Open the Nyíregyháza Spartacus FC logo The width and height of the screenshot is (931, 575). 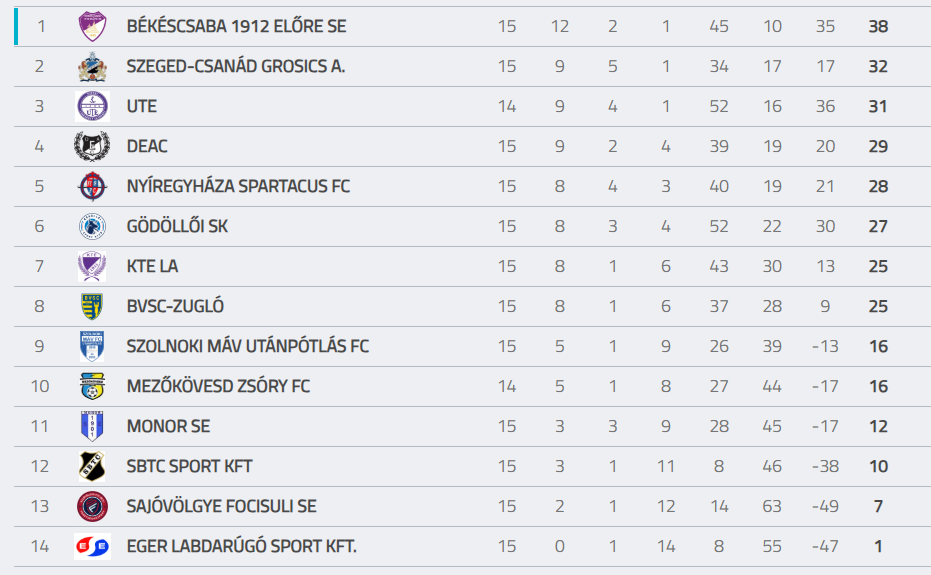coord(92,186)
